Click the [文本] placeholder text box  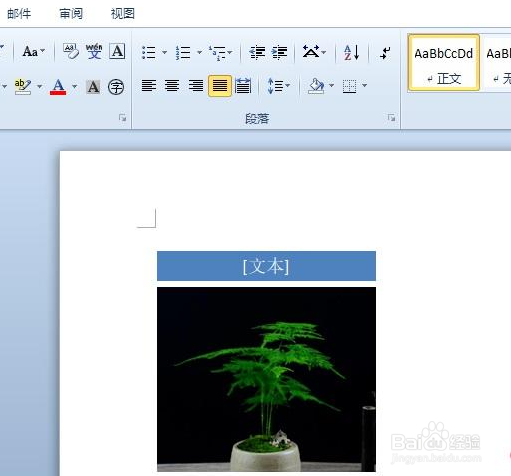tap(266, 266)
